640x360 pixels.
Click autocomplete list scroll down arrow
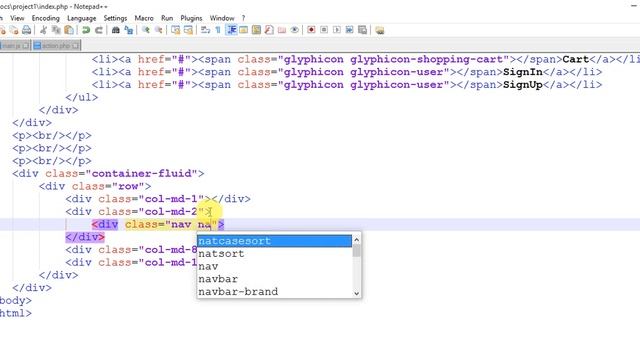pyautogui.click(x=356, y=293)
